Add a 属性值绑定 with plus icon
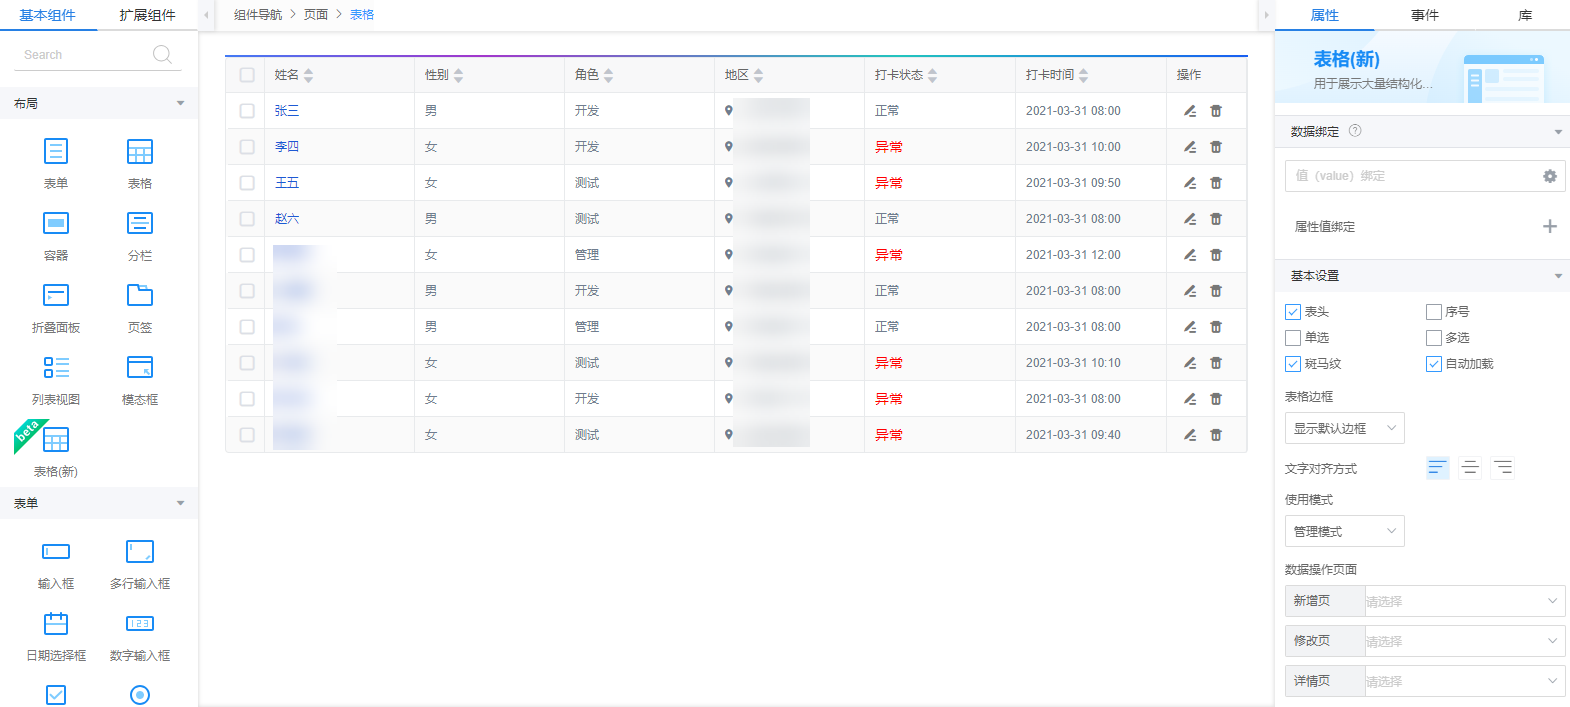 point(1550,227)
